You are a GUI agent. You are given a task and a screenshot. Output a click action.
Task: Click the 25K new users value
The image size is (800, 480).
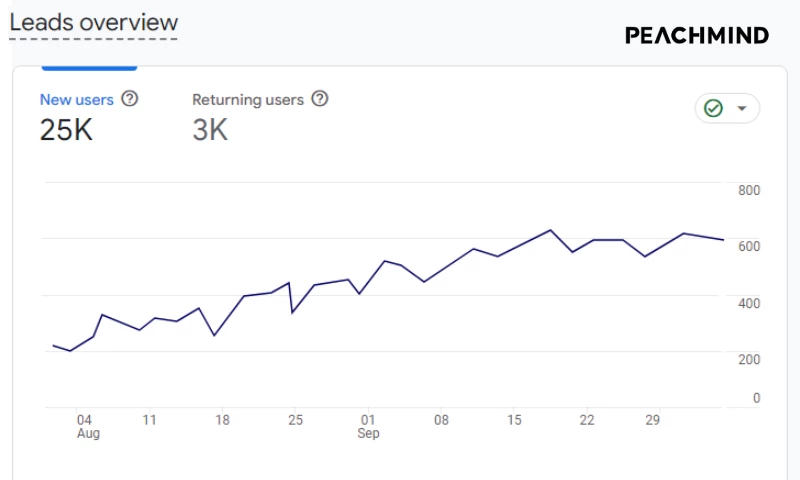[66, 129]
